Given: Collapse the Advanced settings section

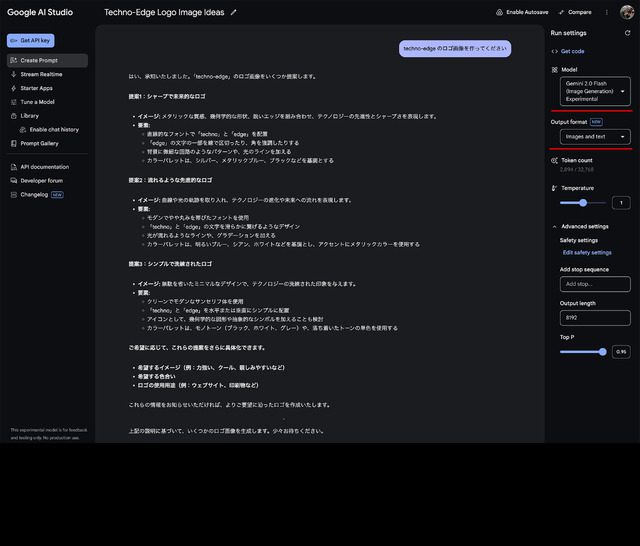Looking at the screenshot, I should coord(555,226).
